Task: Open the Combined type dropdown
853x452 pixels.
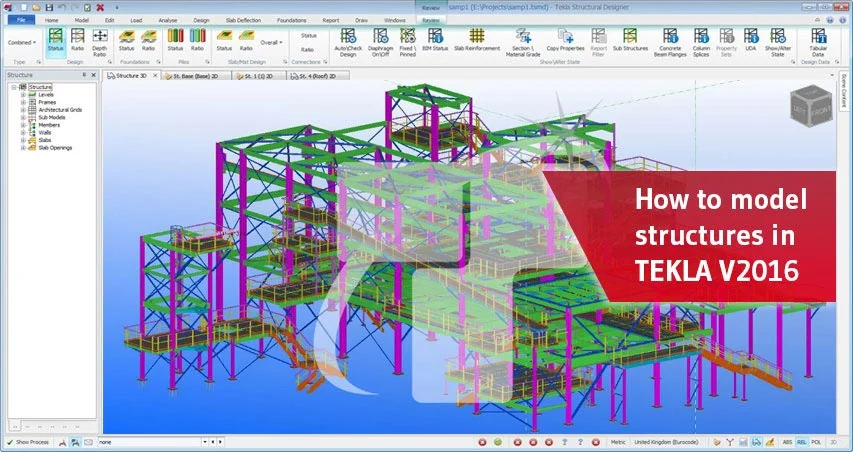Action: (22, 42)
